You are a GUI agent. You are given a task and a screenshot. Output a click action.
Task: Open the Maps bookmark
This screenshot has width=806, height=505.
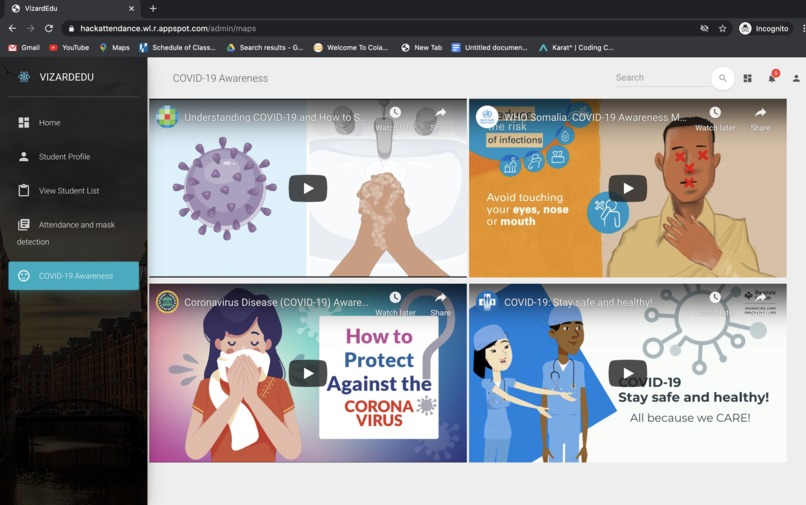tap(115, 47)
